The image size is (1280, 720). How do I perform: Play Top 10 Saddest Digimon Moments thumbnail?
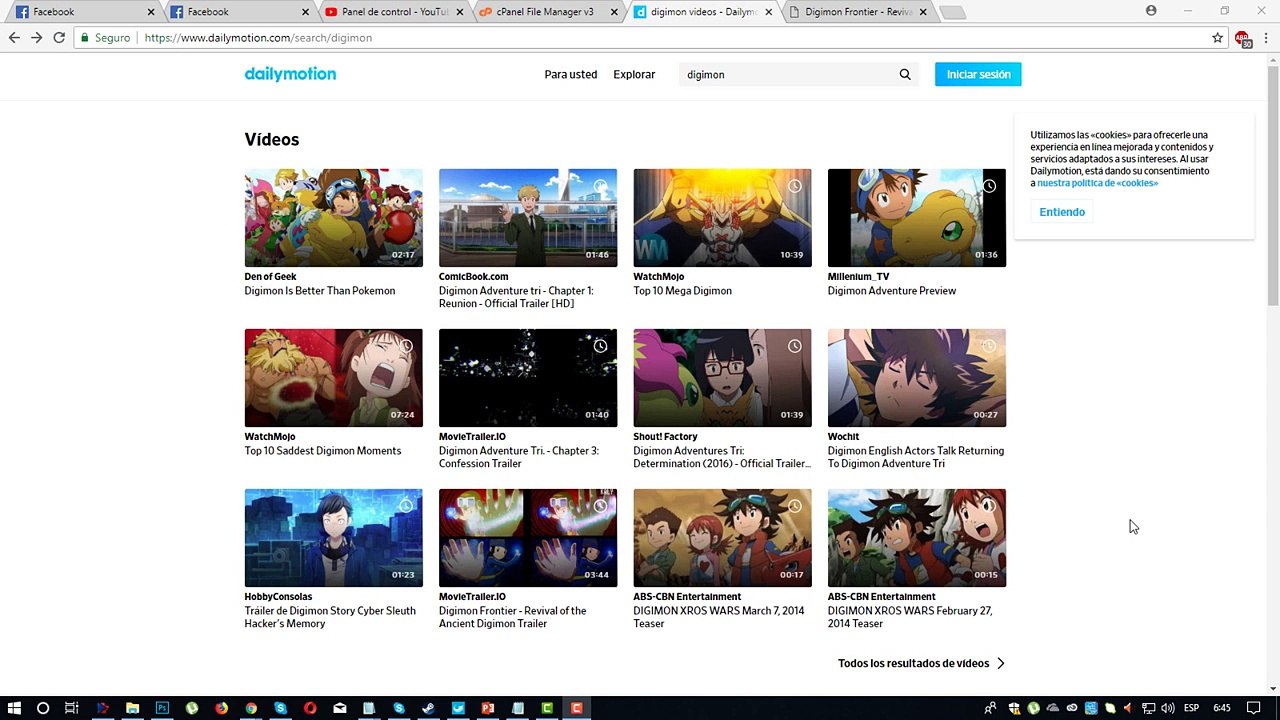tap(333, 378)
